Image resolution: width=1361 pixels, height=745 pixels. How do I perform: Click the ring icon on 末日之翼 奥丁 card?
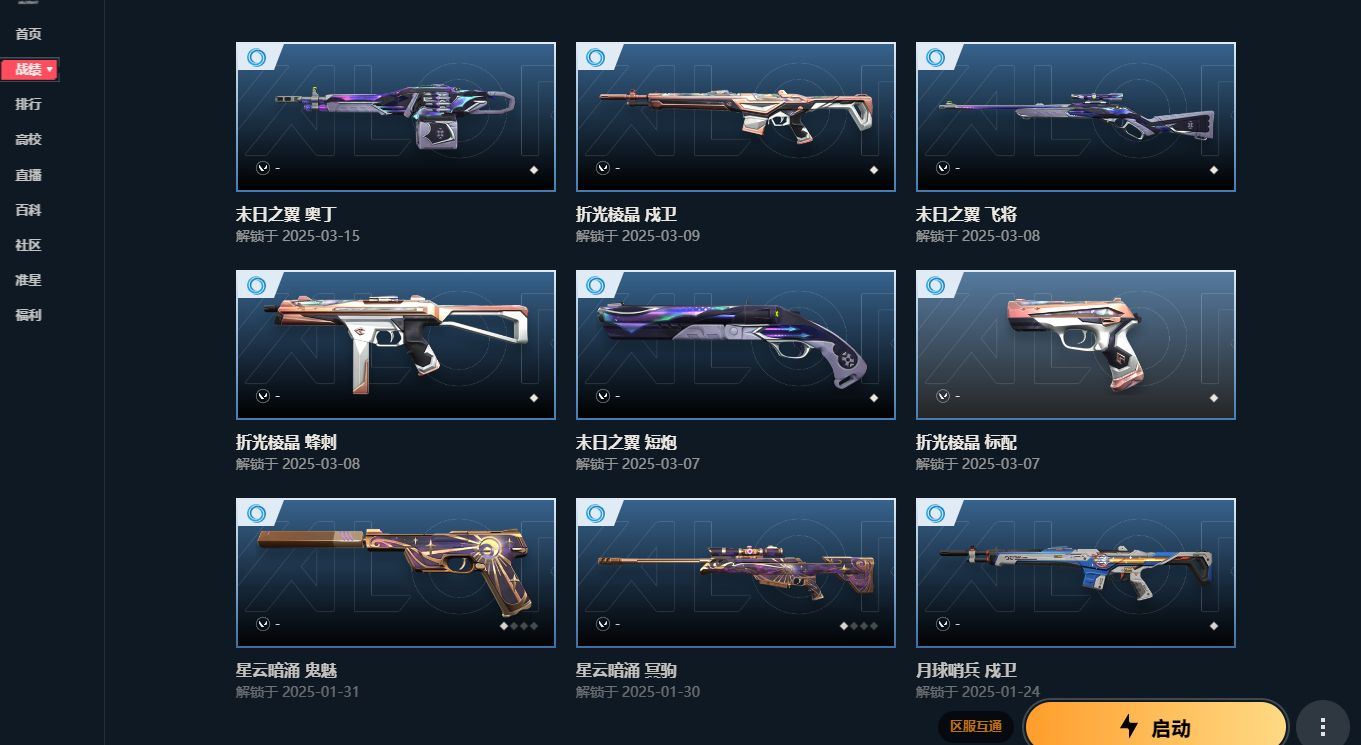pyautogui.click(x=256, y=58)
